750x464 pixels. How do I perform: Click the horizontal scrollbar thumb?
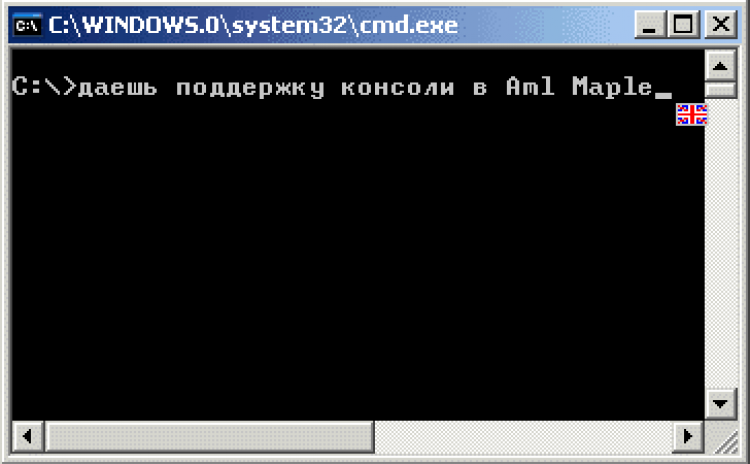coord(209,436)
